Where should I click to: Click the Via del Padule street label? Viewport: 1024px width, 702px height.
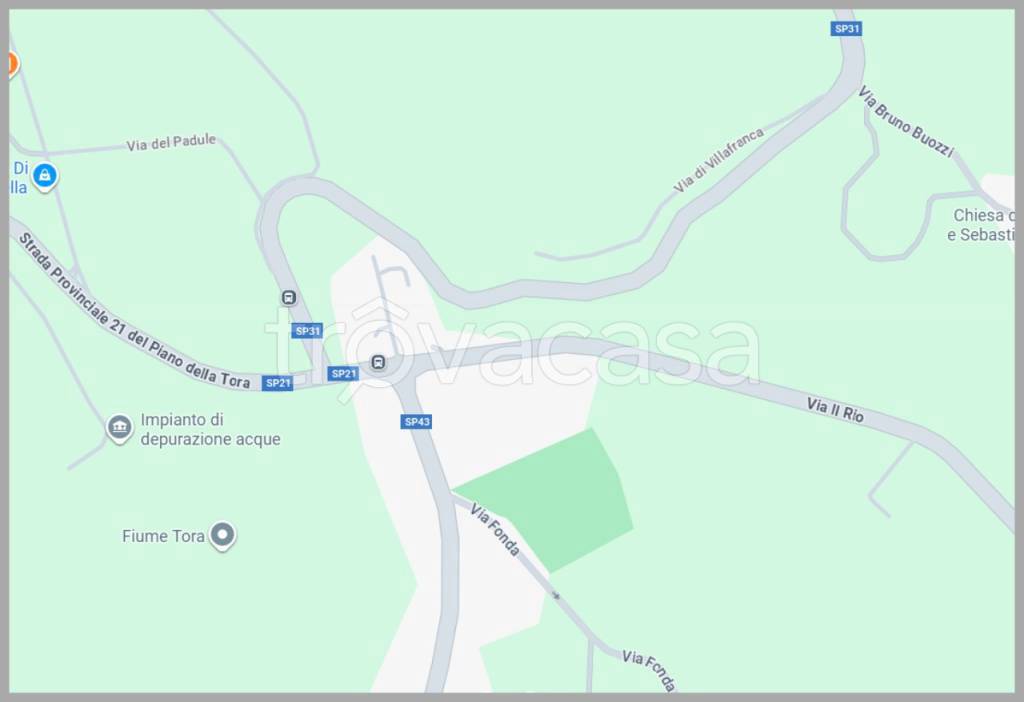tap(171, 142)
